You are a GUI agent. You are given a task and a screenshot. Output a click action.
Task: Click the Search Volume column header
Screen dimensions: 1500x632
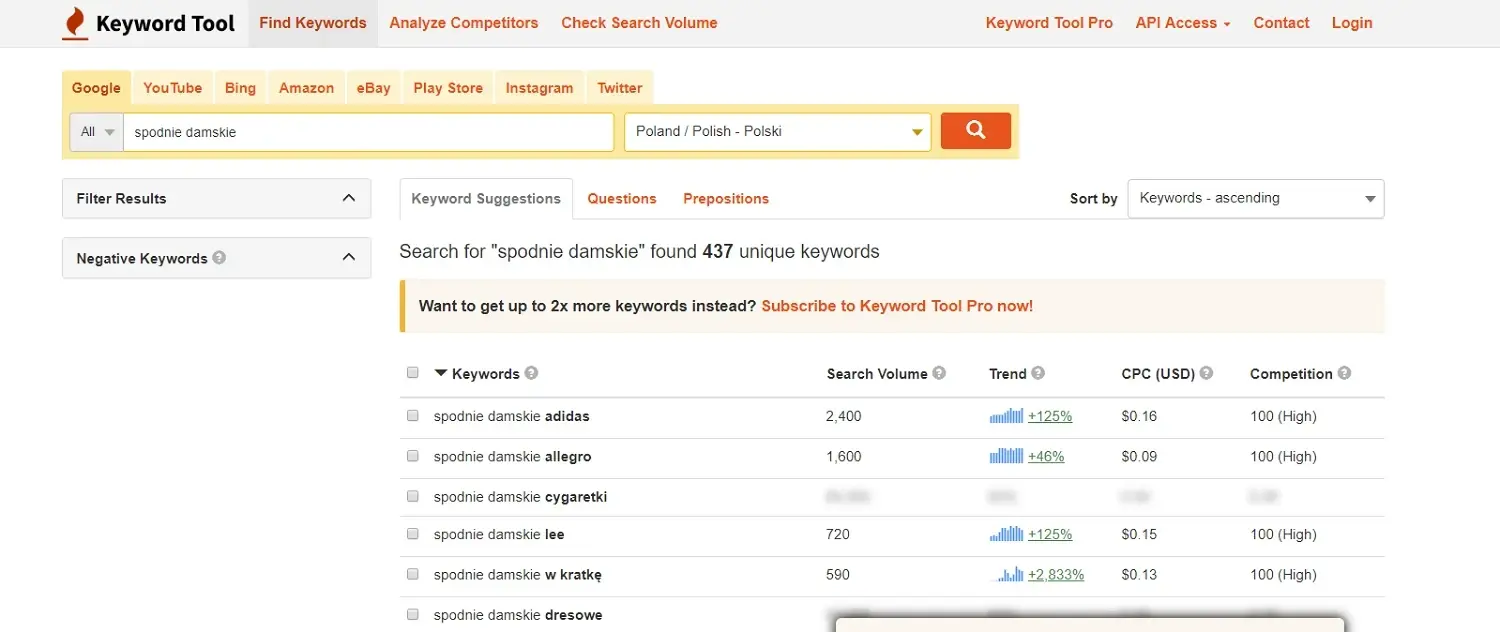[877, 373]
